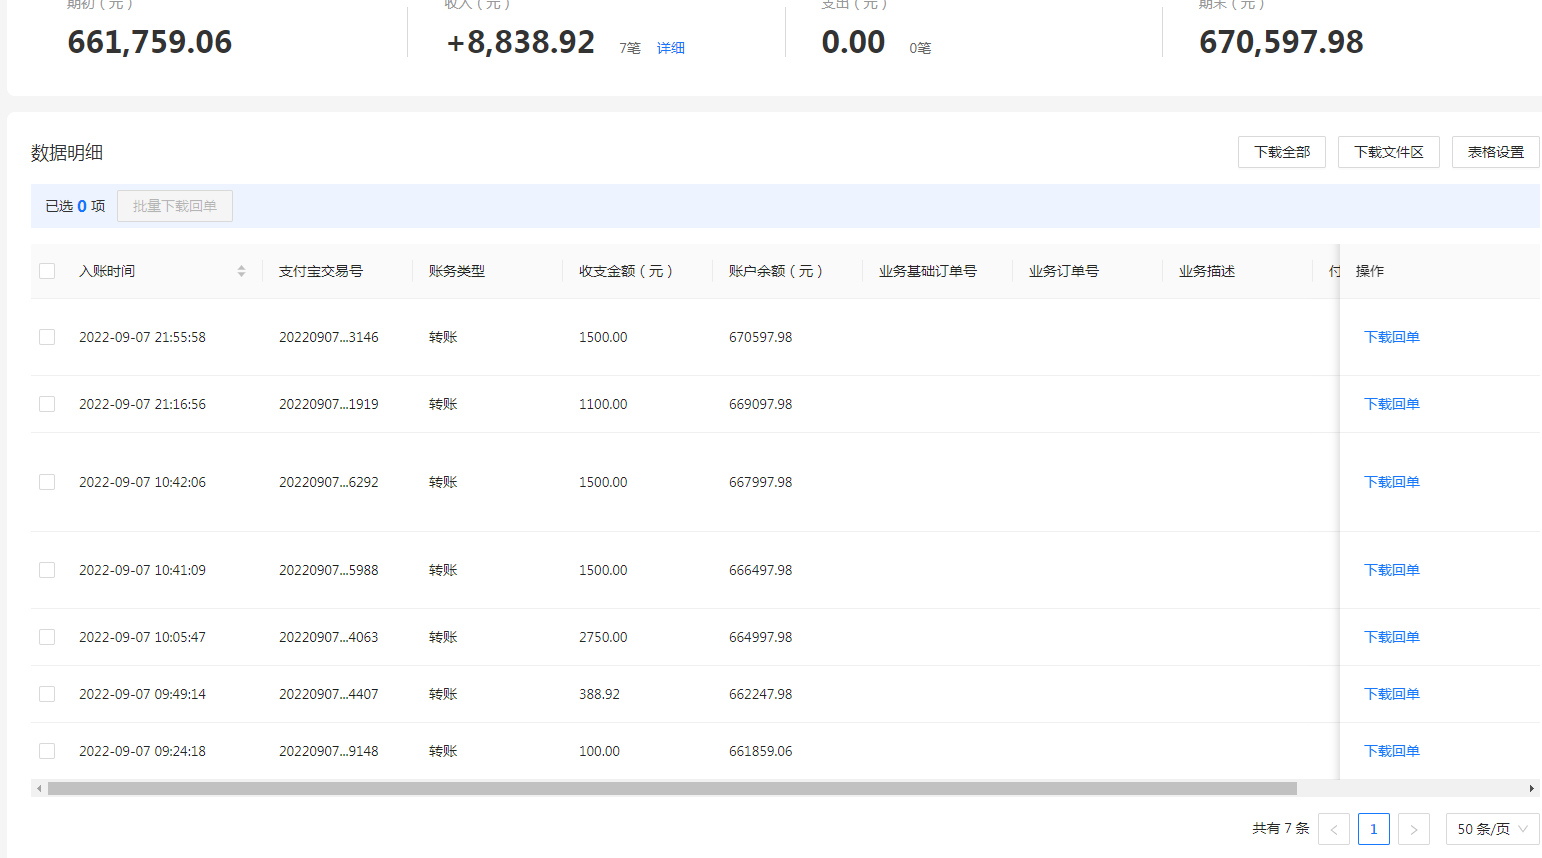Click the sort arrows beside 入账时间
The width and height of the screenshot is (1542, 858).
(x=241, y=271)
